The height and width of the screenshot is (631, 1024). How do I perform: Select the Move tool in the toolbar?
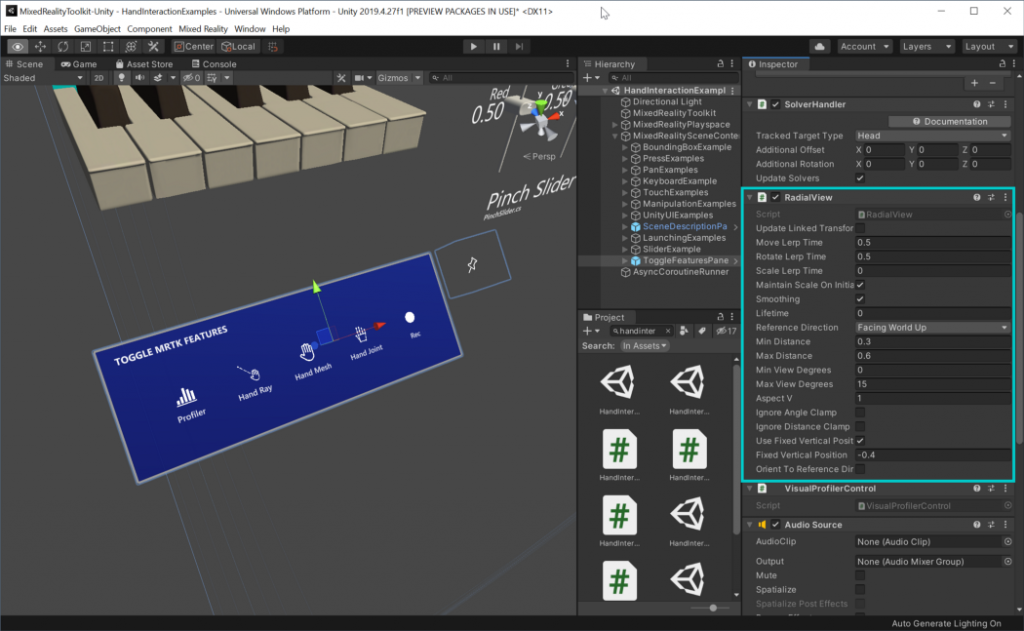click(x=41, y=46)
